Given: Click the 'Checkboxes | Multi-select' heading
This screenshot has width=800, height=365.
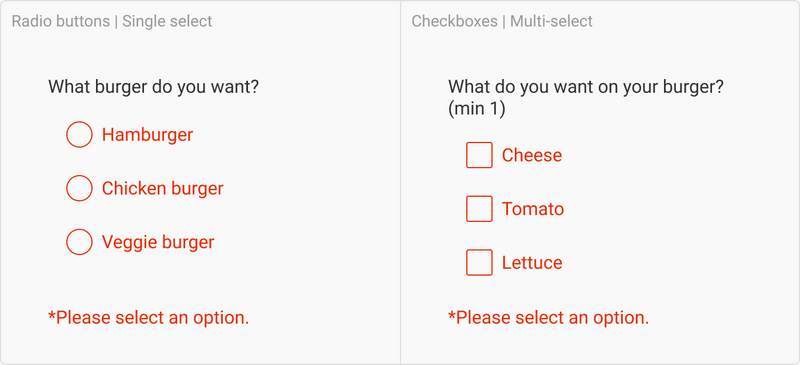Looking at the screenshot, I should point(502,21).
